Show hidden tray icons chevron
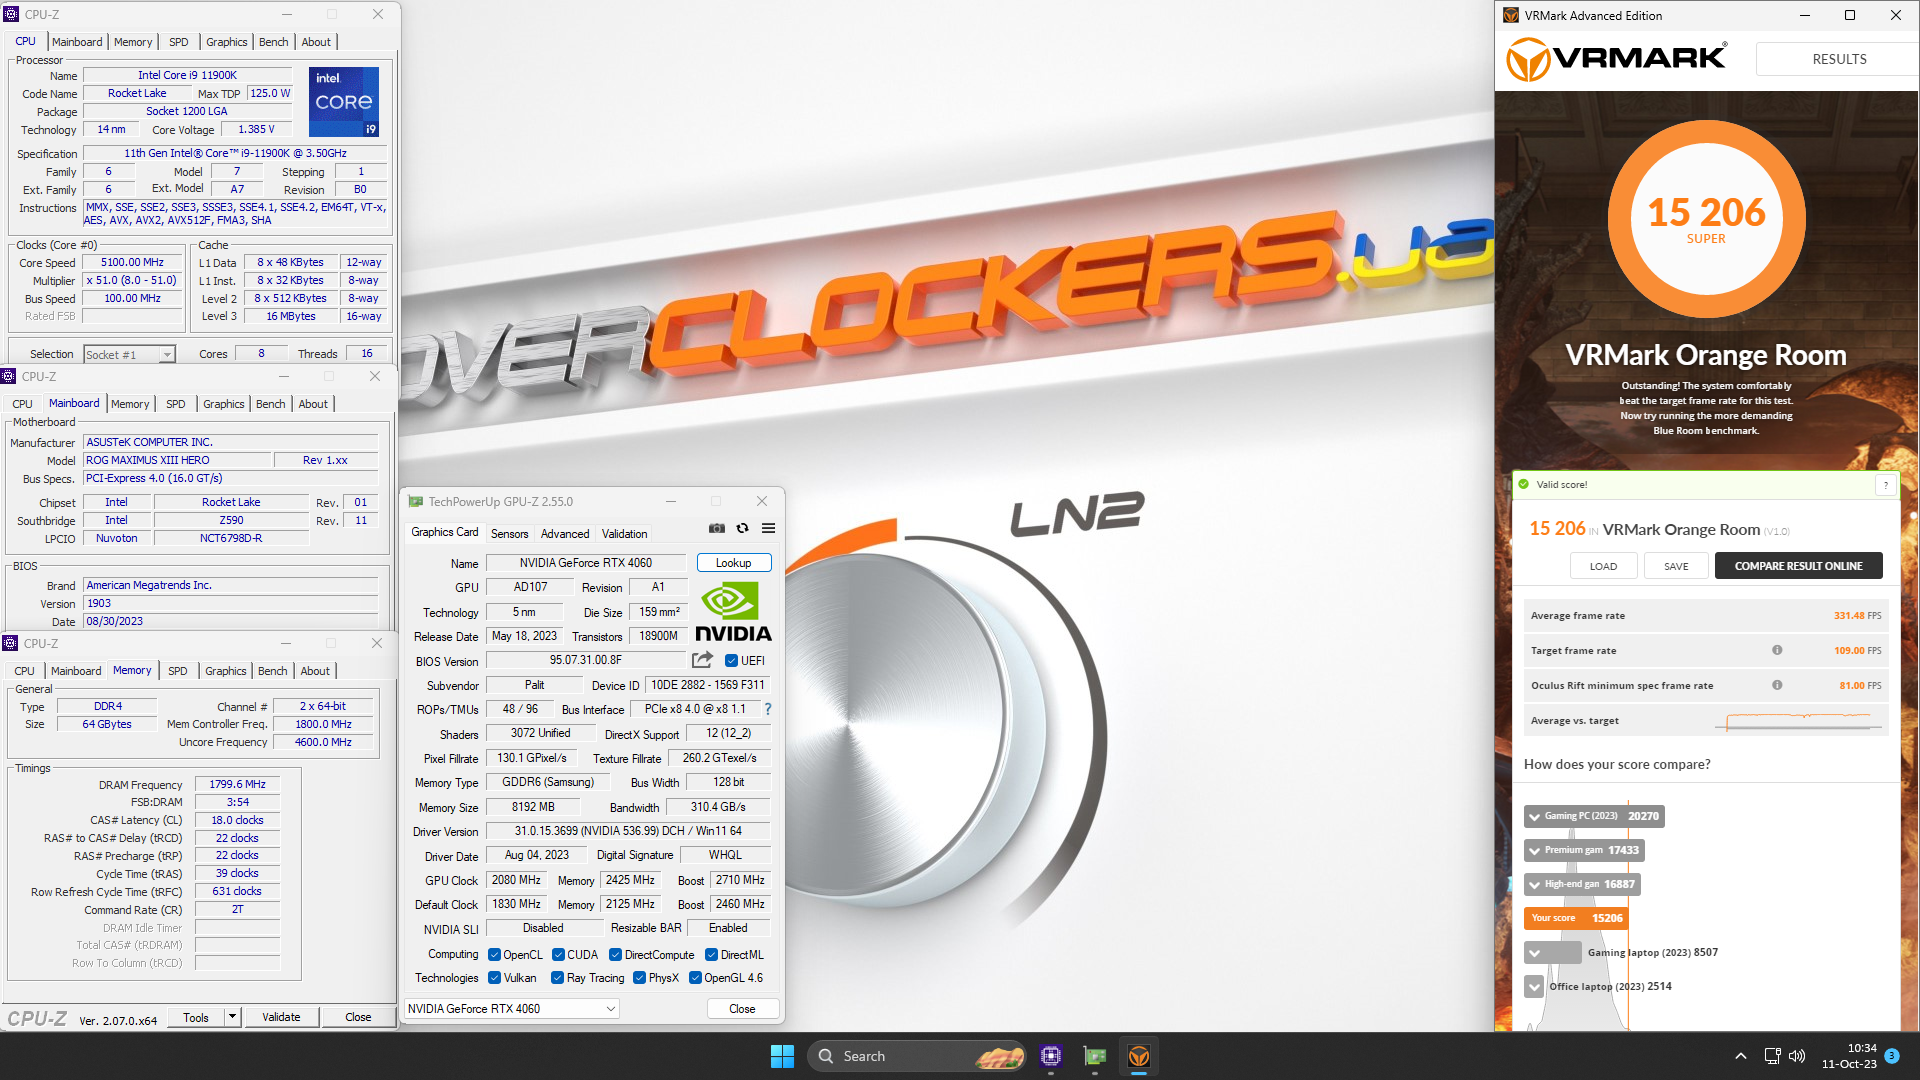The image size is (1920, 1080). tap(1741, 1056)
